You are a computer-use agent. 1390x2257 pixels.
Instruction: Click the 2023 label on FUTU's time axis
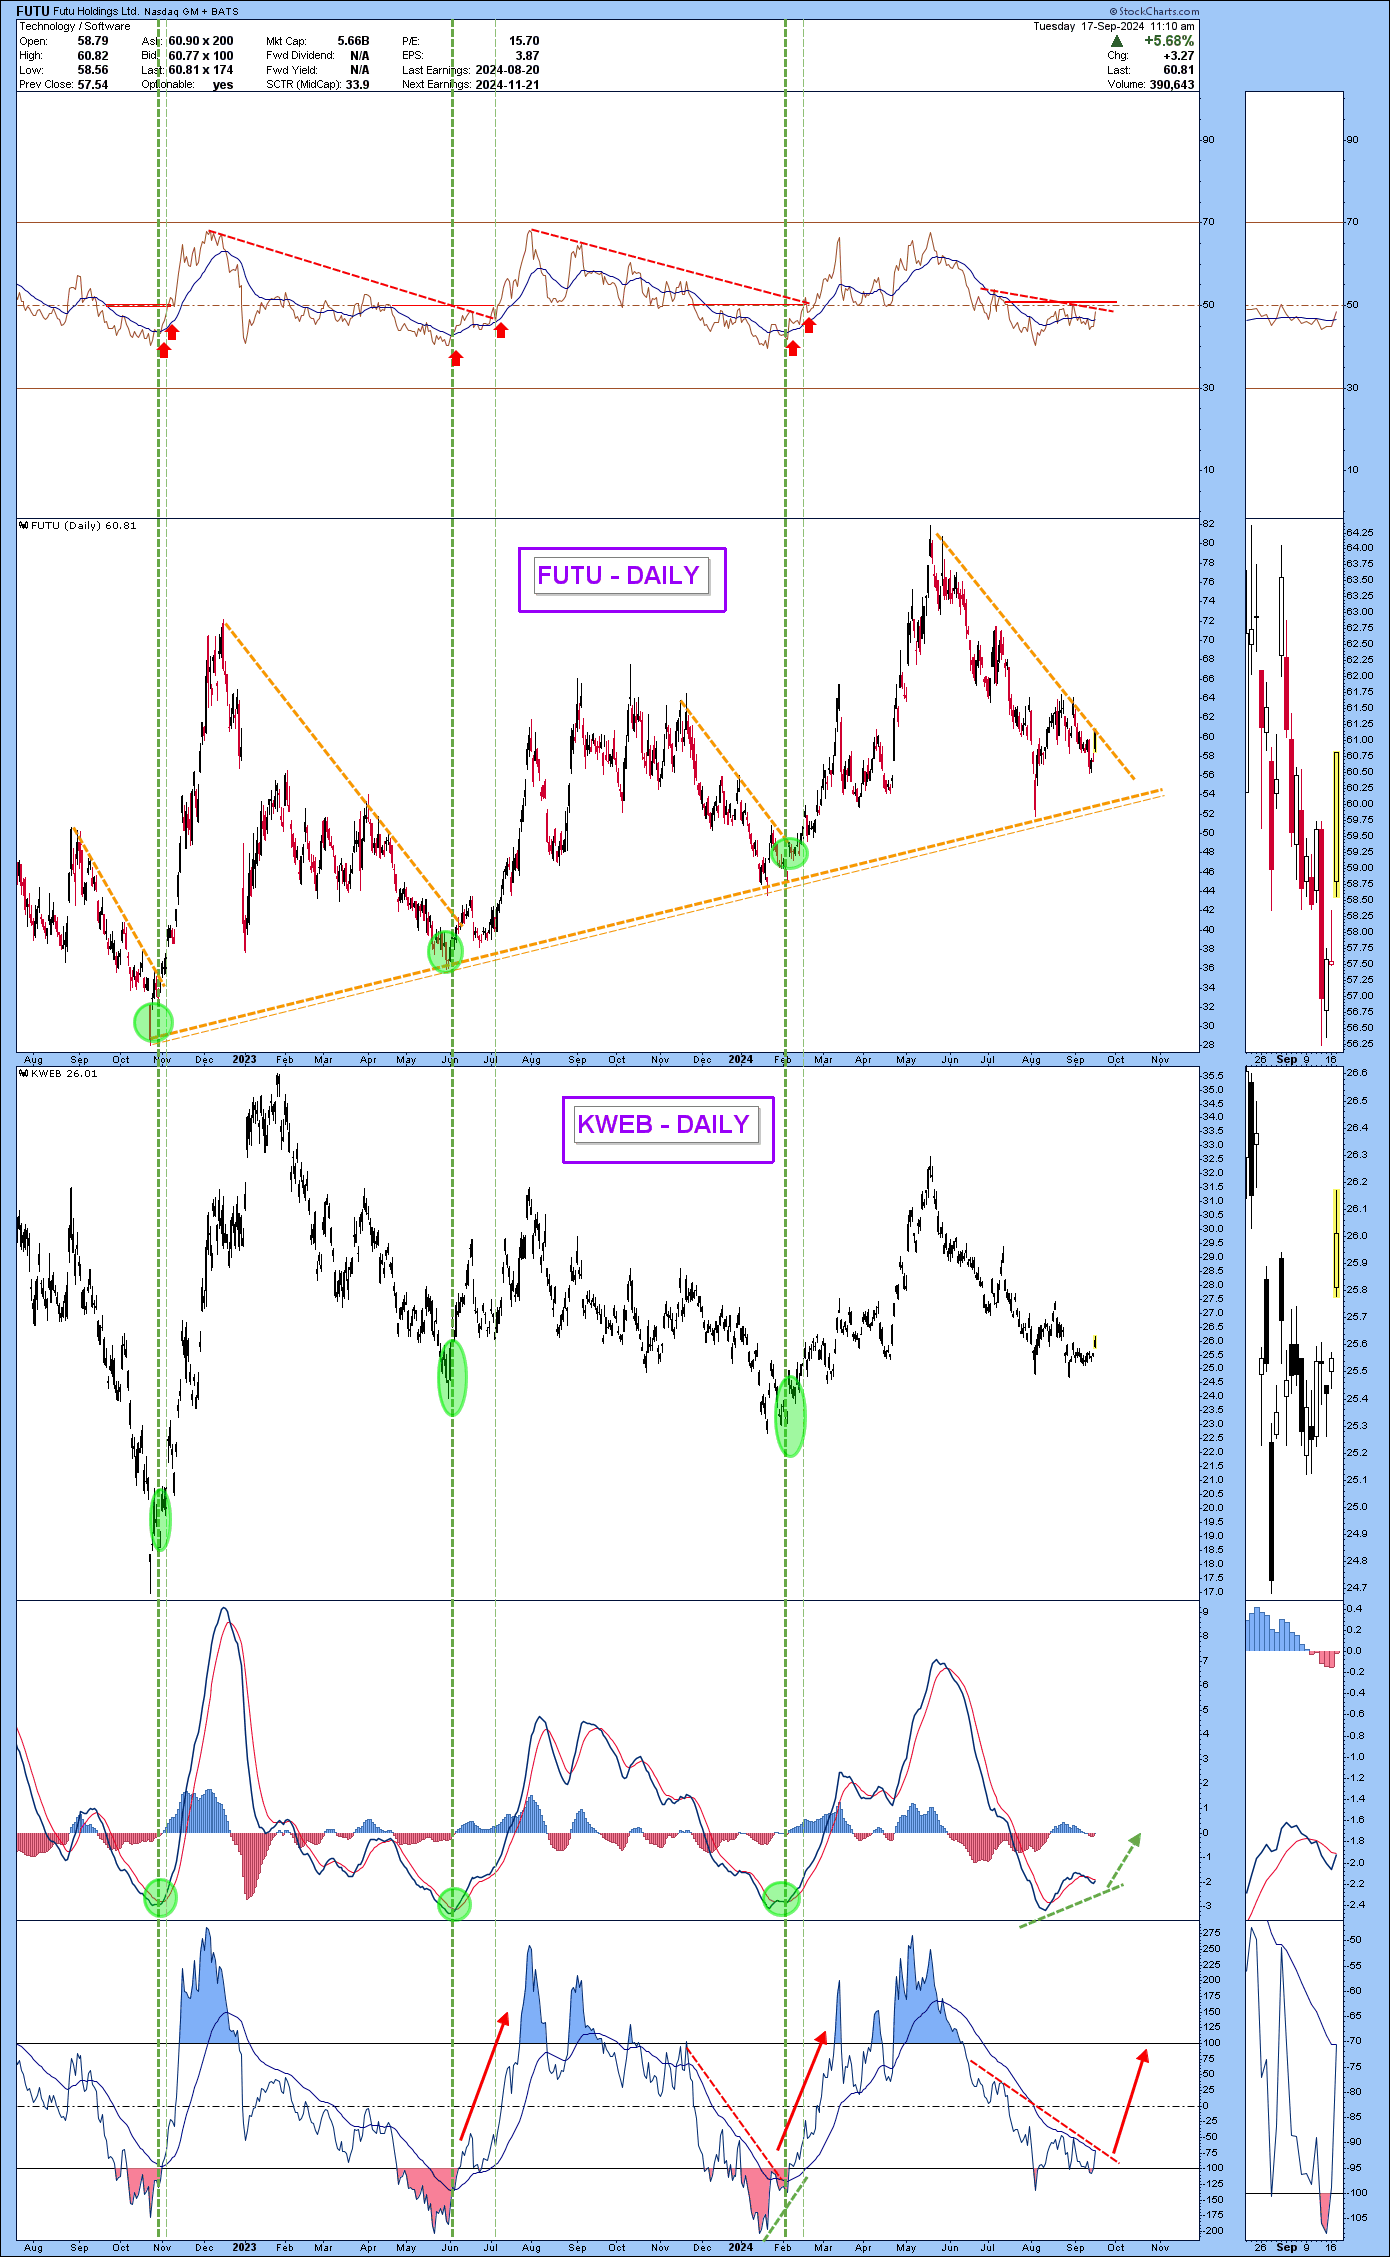[244, 1059]
